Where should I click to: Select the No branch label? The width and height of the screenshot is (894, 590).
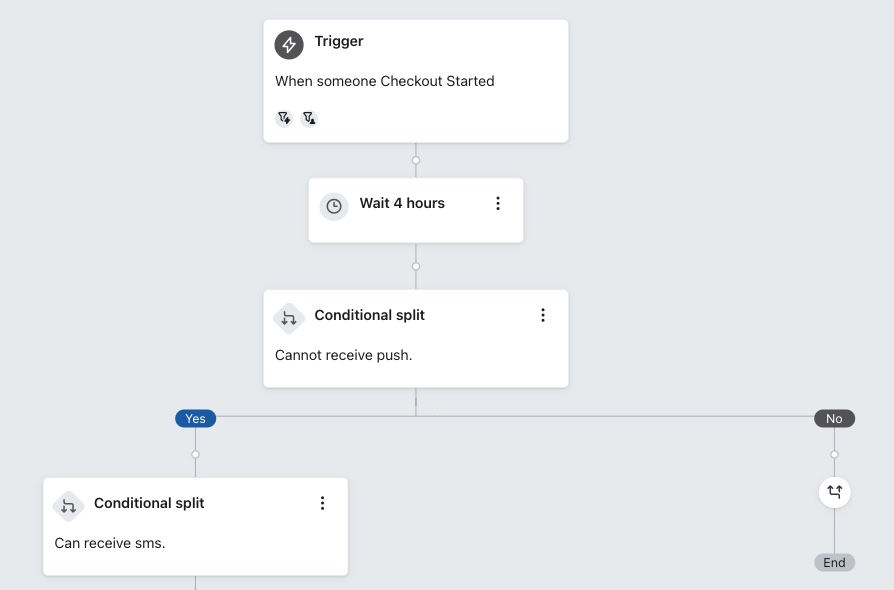834,418
